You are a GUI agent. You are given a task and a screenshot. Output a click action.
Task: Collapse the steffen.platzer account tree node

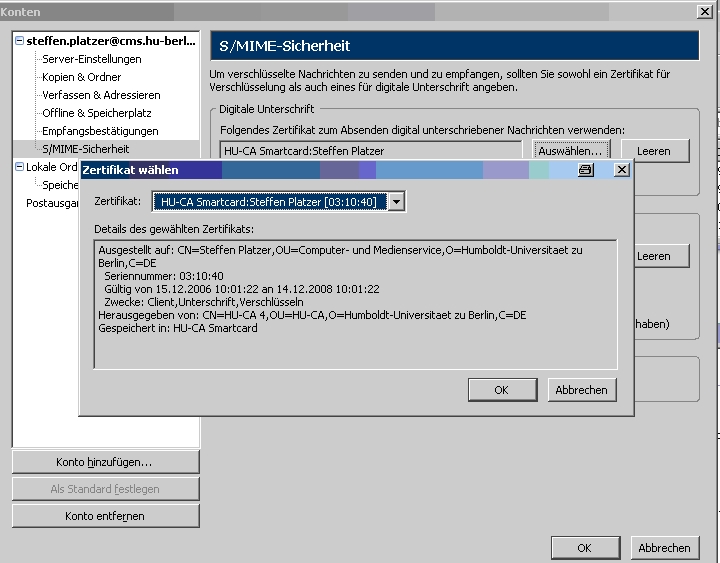click(x=20, y=41)
